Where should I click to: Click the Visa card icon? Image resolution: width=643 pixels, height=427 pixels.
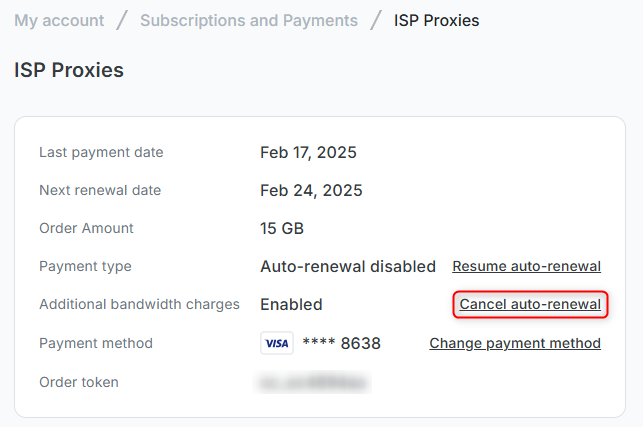pyautogui.click(x=277, y=343)
